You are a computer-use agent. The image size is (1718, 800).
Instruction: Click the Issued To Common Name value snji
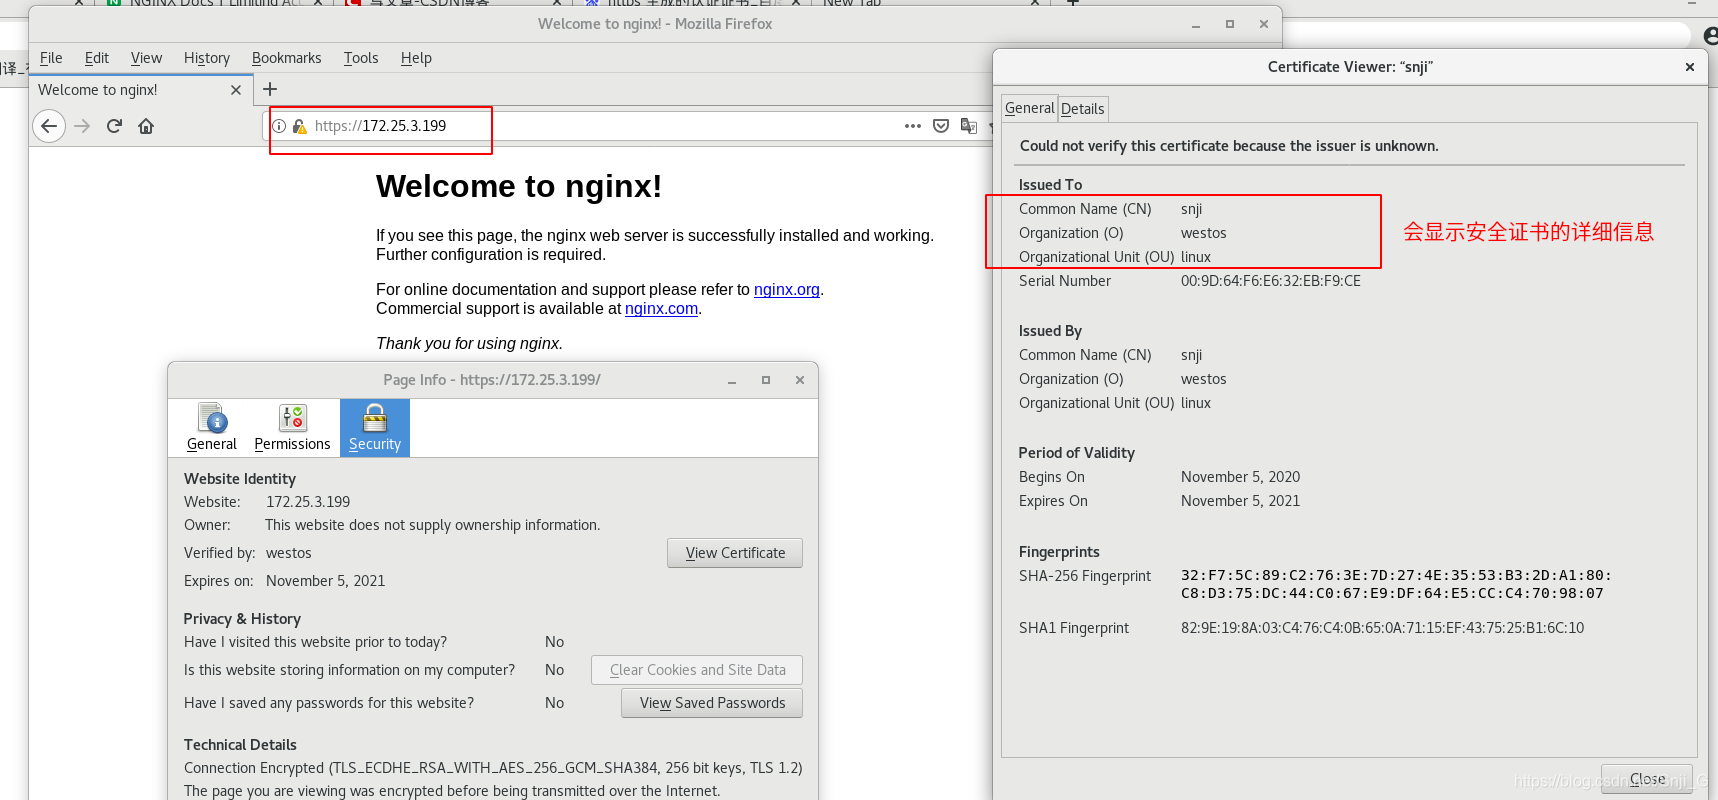click(x=1191, y=209)
